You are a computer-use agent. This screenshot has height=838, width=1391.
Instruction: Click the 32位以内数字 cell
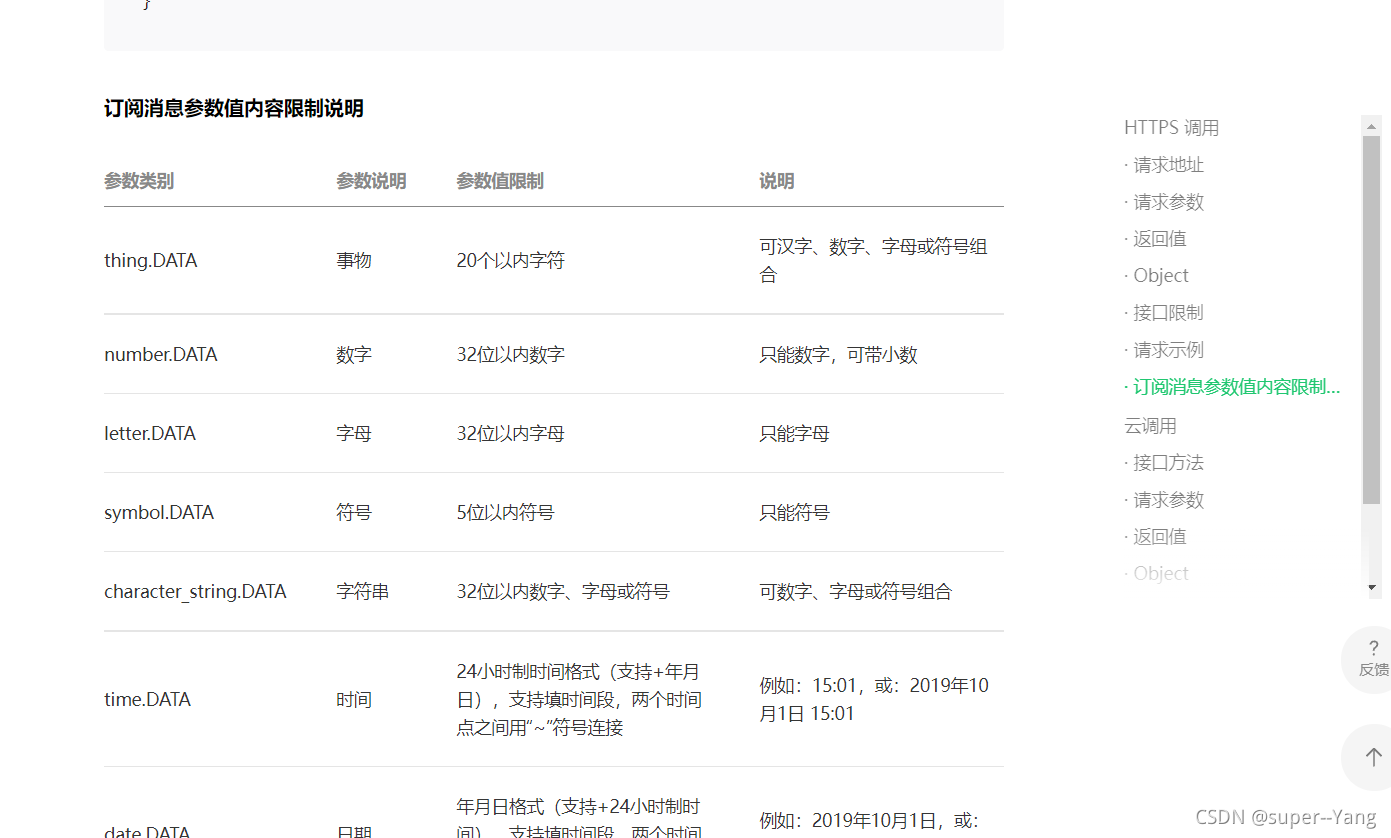(x=511, y=355)
